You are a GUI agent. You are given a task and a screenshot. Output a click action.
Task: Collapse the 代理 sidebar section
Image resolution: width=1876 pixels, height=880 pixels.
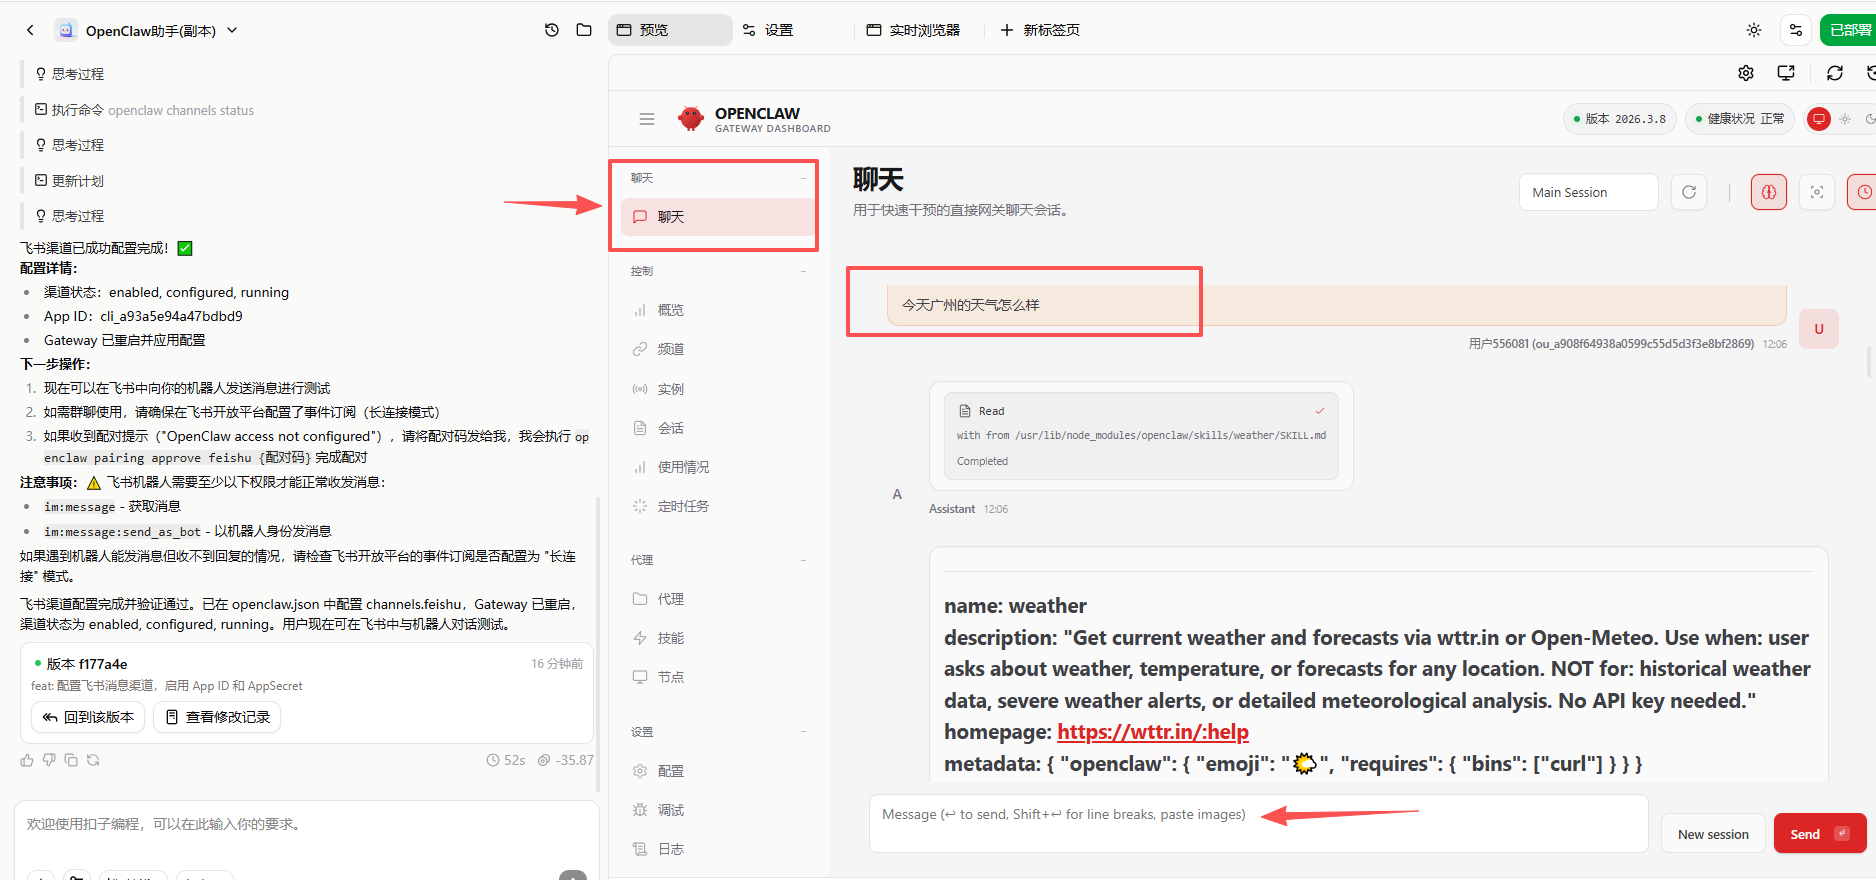[x=718, y=560]
